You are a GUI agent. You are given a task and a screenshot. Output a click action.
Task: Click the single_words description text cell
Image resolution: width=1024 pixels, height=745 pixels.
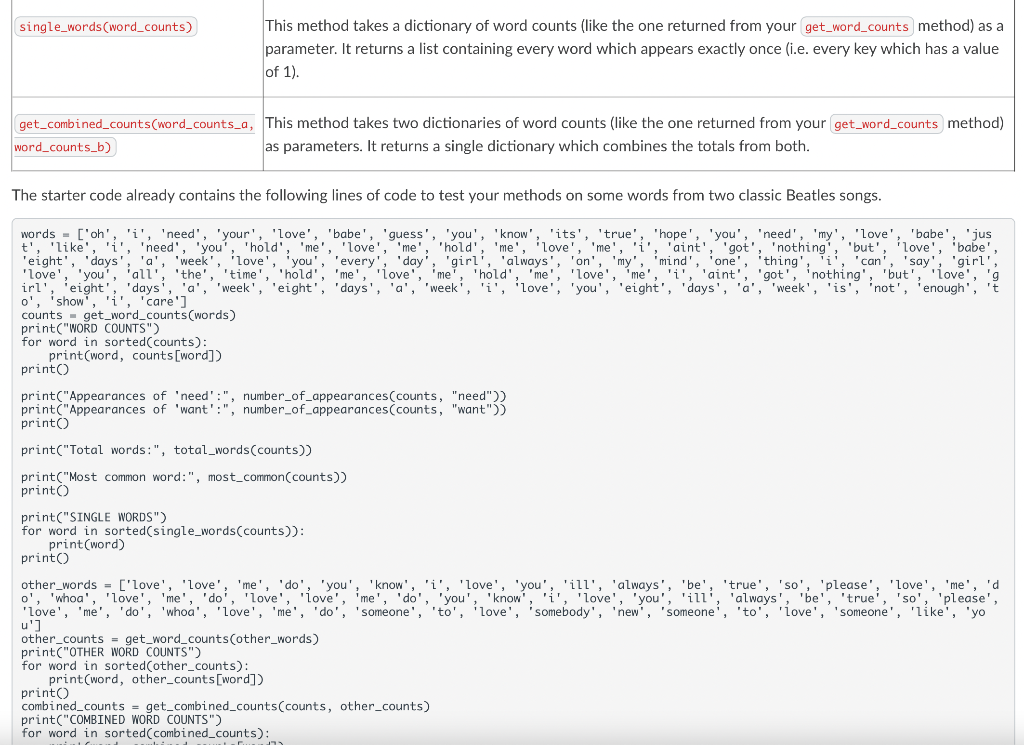tap(630, 48)
